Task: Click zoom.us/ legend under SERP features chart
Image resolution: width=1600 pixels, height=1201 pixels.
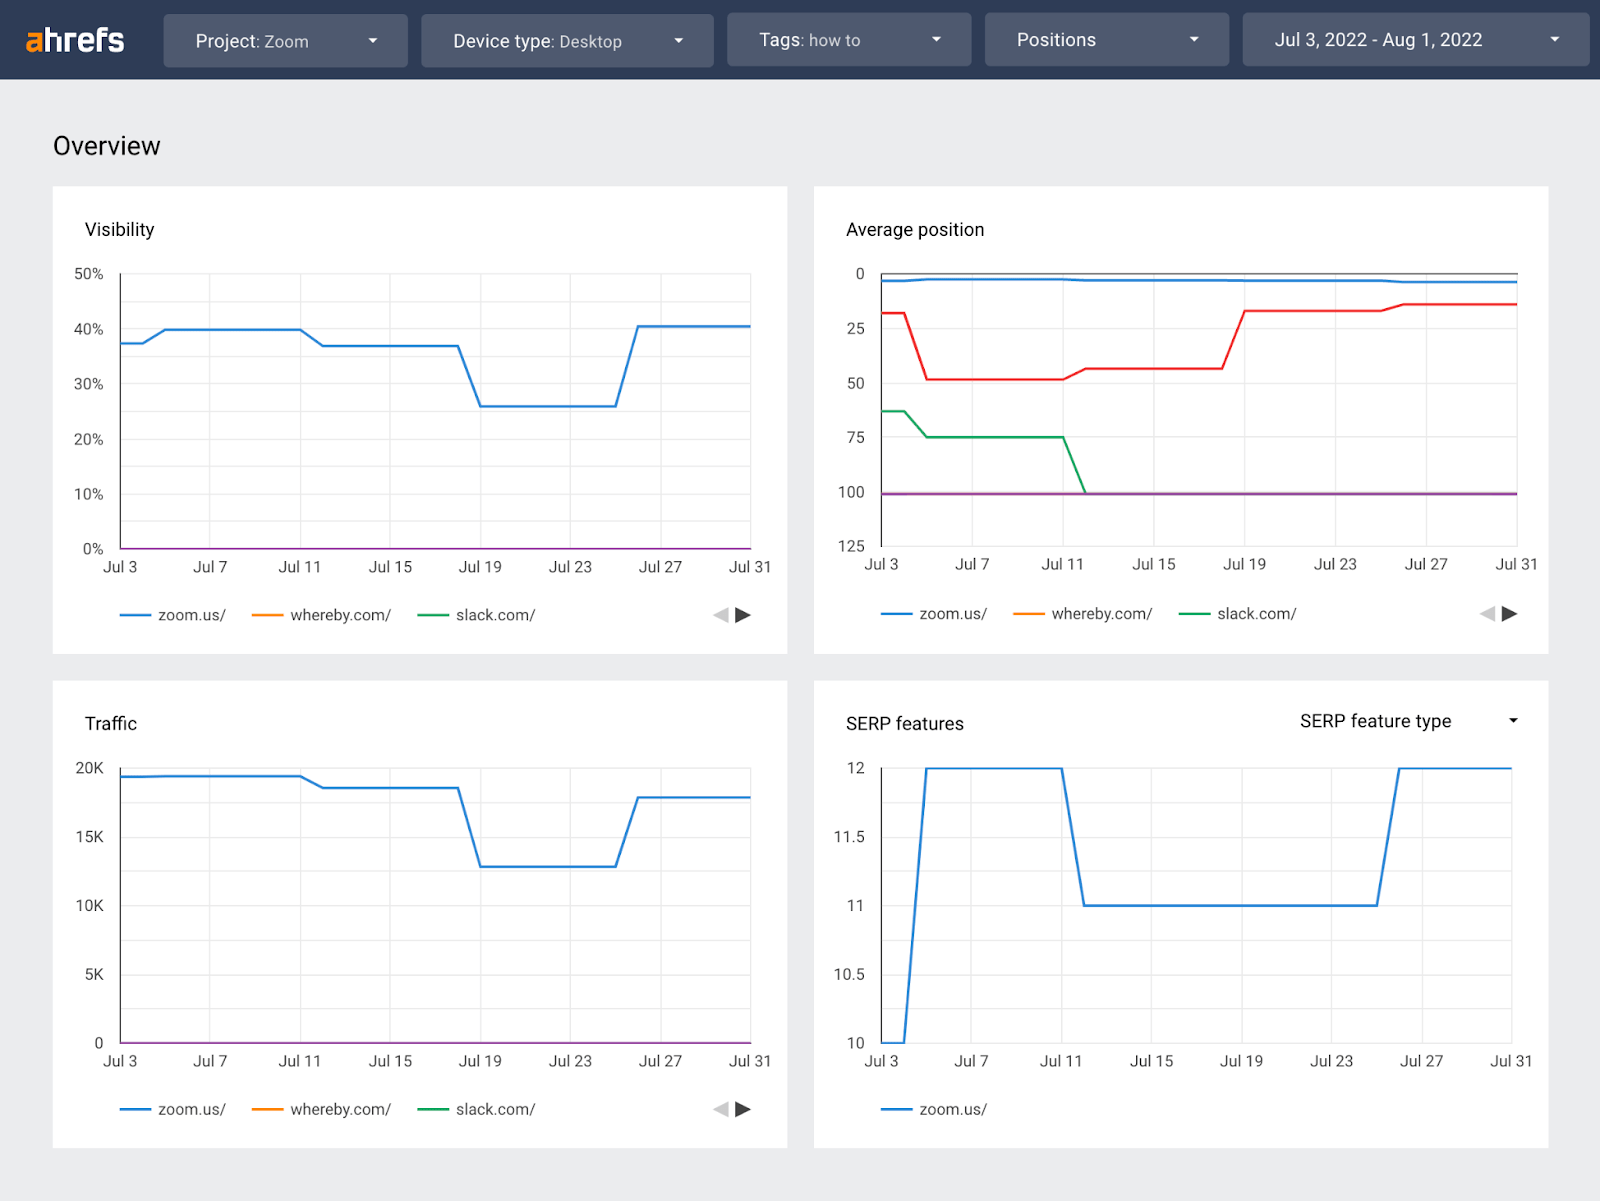Action: pos(953,1109)
